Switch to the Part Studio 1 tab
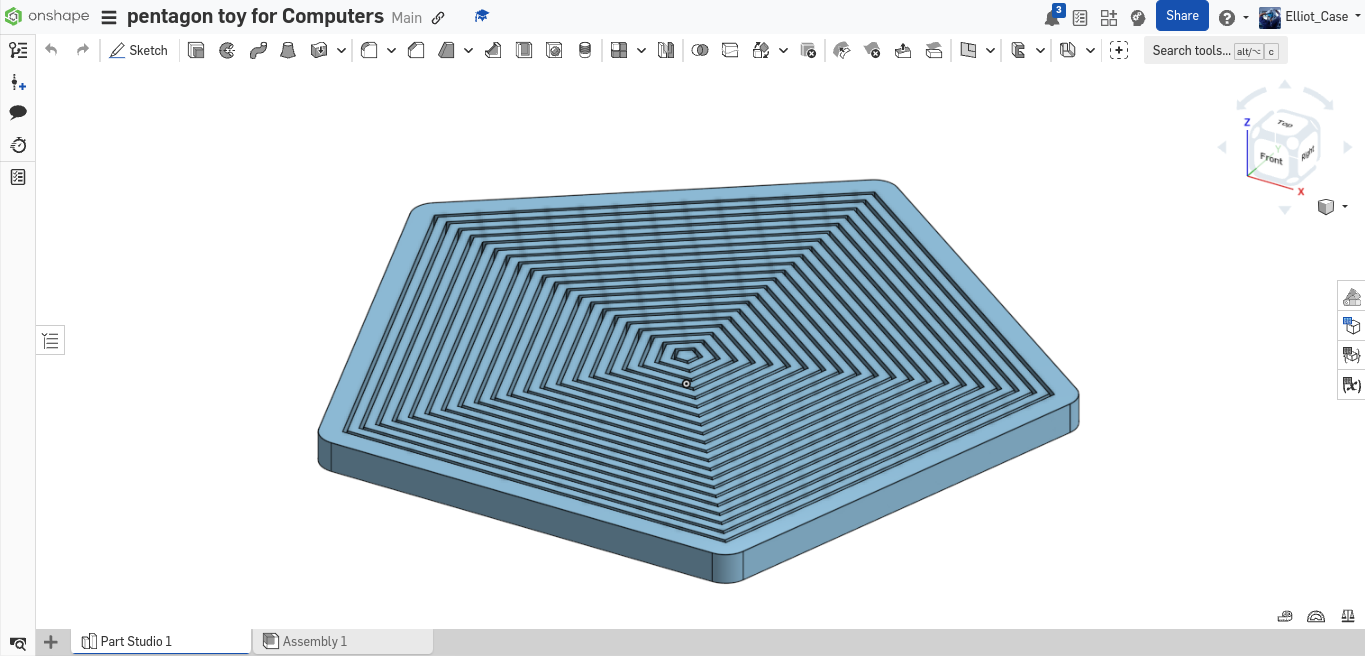This screenshot has width=1365, height=656. 160,641
